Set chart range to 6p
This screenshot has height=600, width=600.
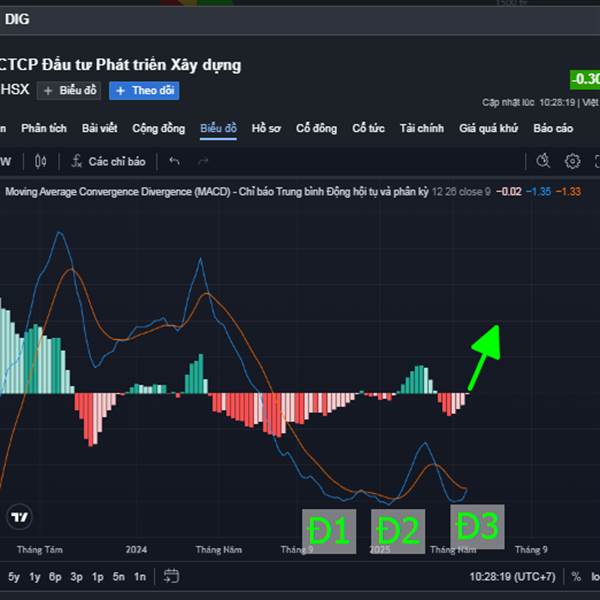55,577
